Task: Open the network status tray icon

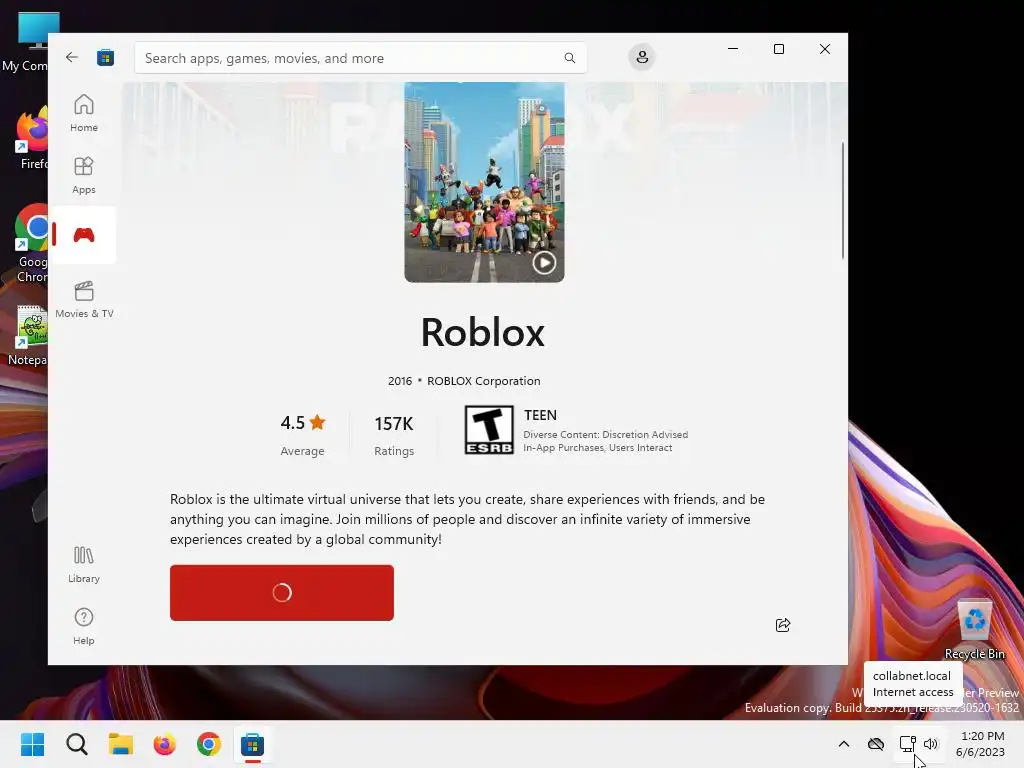Action: click(907, 744)
